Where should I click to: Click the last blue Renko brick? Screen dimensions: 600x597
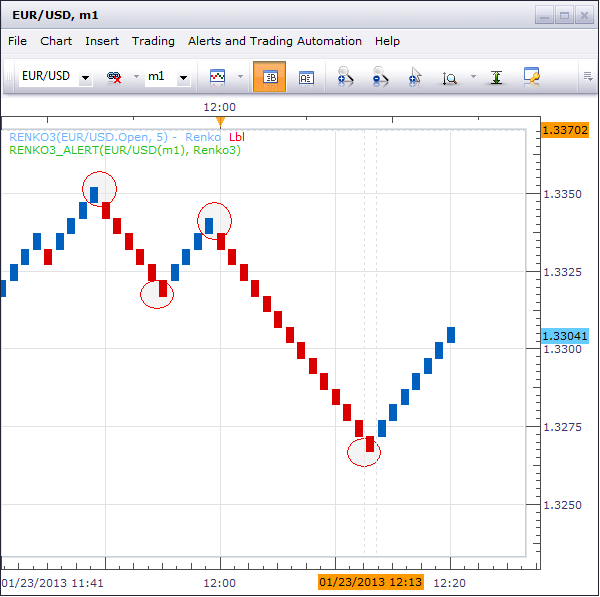451,335
